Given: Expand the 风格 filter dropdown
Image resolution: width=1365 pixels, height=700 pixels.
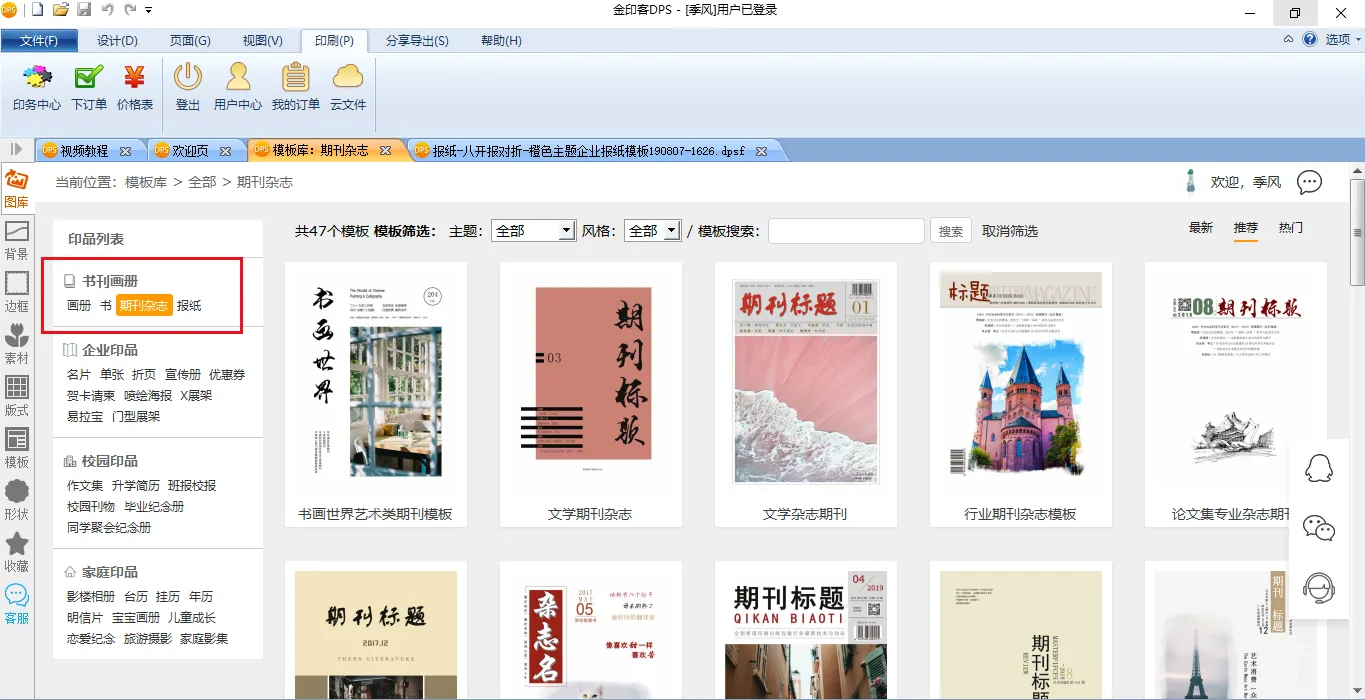Looking at the screenshot, I should [x=671, y=231].
